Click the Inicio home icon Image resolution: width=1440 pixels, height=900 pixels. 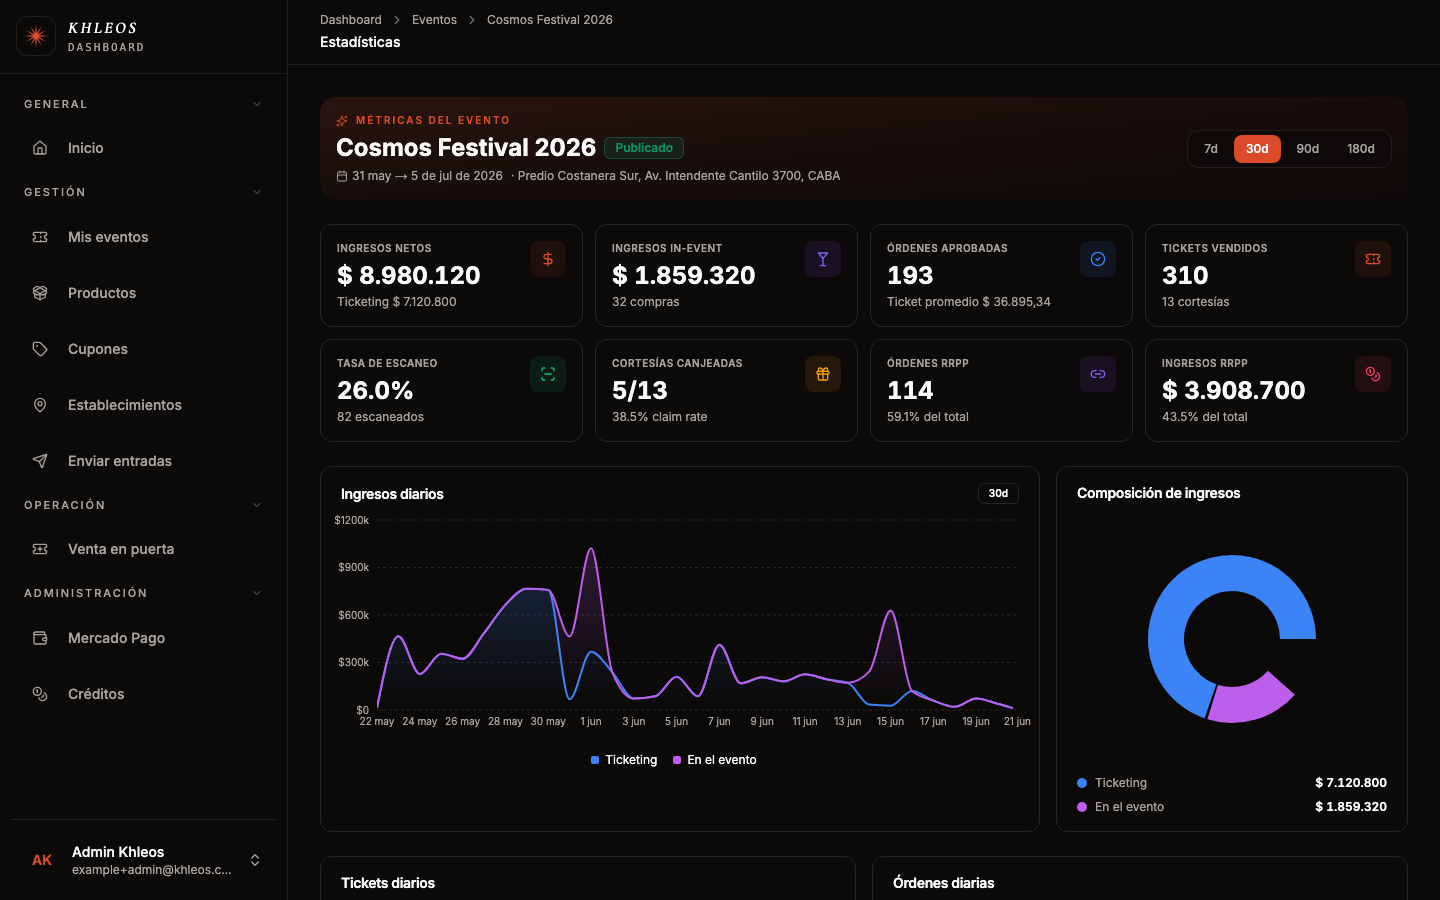[40, 148]
